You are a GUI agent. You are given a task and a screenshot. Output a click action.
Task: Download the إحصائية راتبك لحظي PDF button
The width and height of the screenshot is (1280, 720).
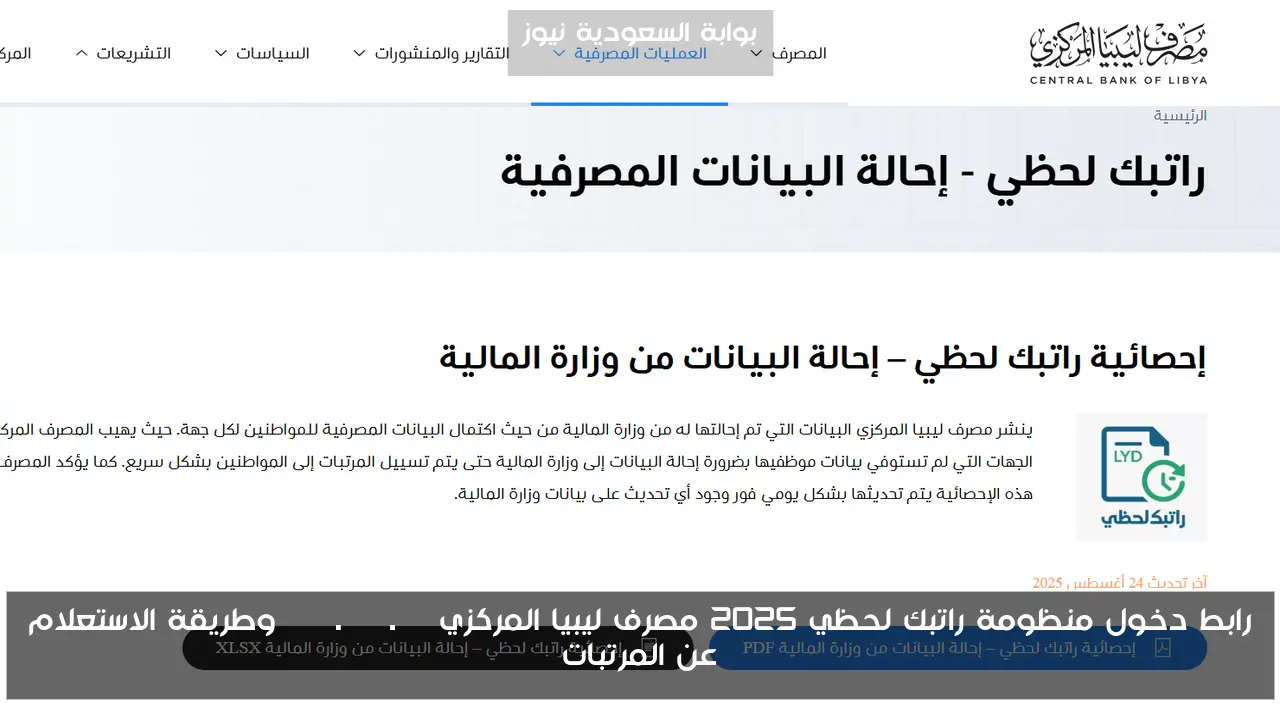pyautogui.click(x=958, y=648)
